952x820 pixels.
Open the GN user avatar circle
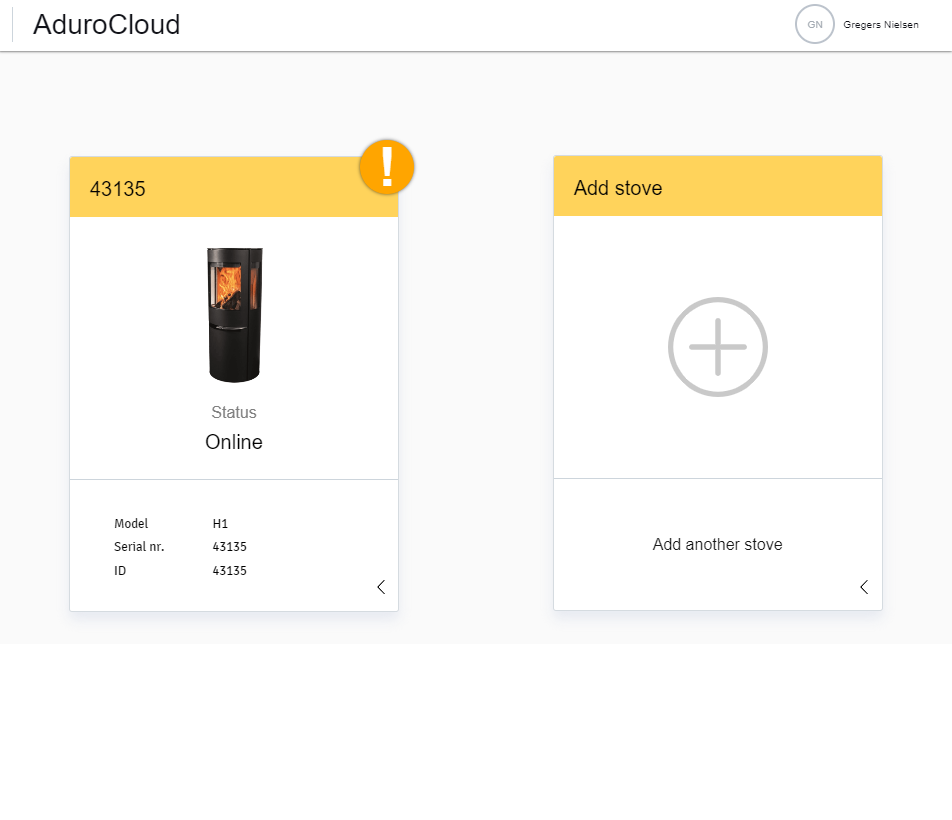point(814,24)
